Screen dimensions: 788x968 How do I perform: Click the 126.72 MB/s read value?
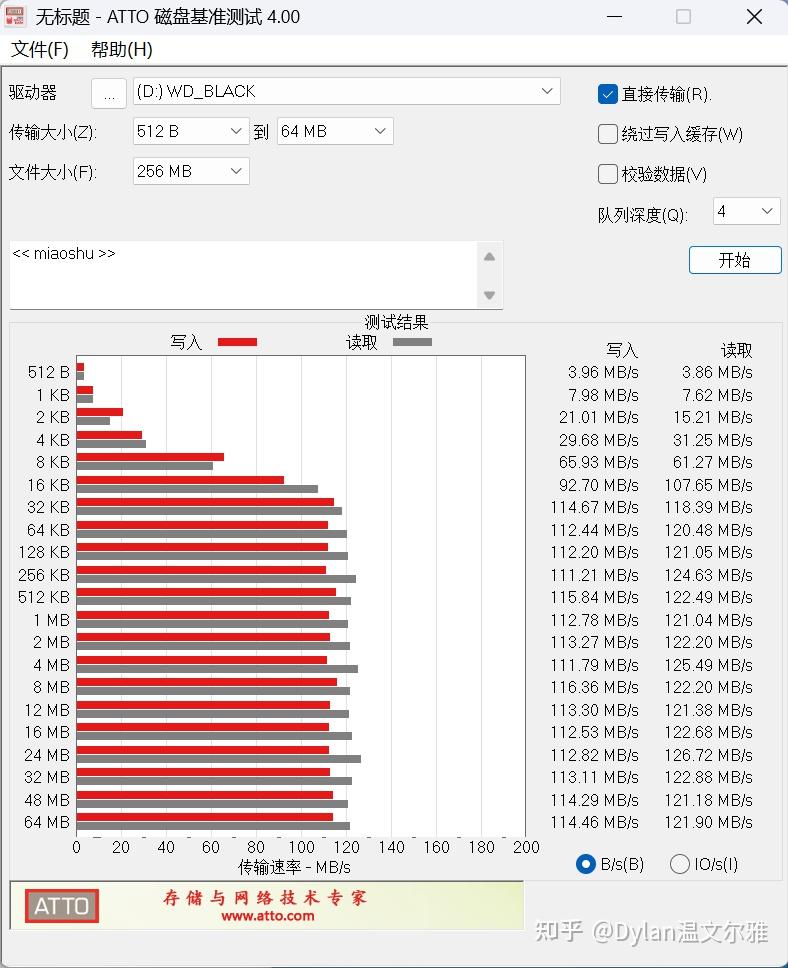tap(708, 755)
